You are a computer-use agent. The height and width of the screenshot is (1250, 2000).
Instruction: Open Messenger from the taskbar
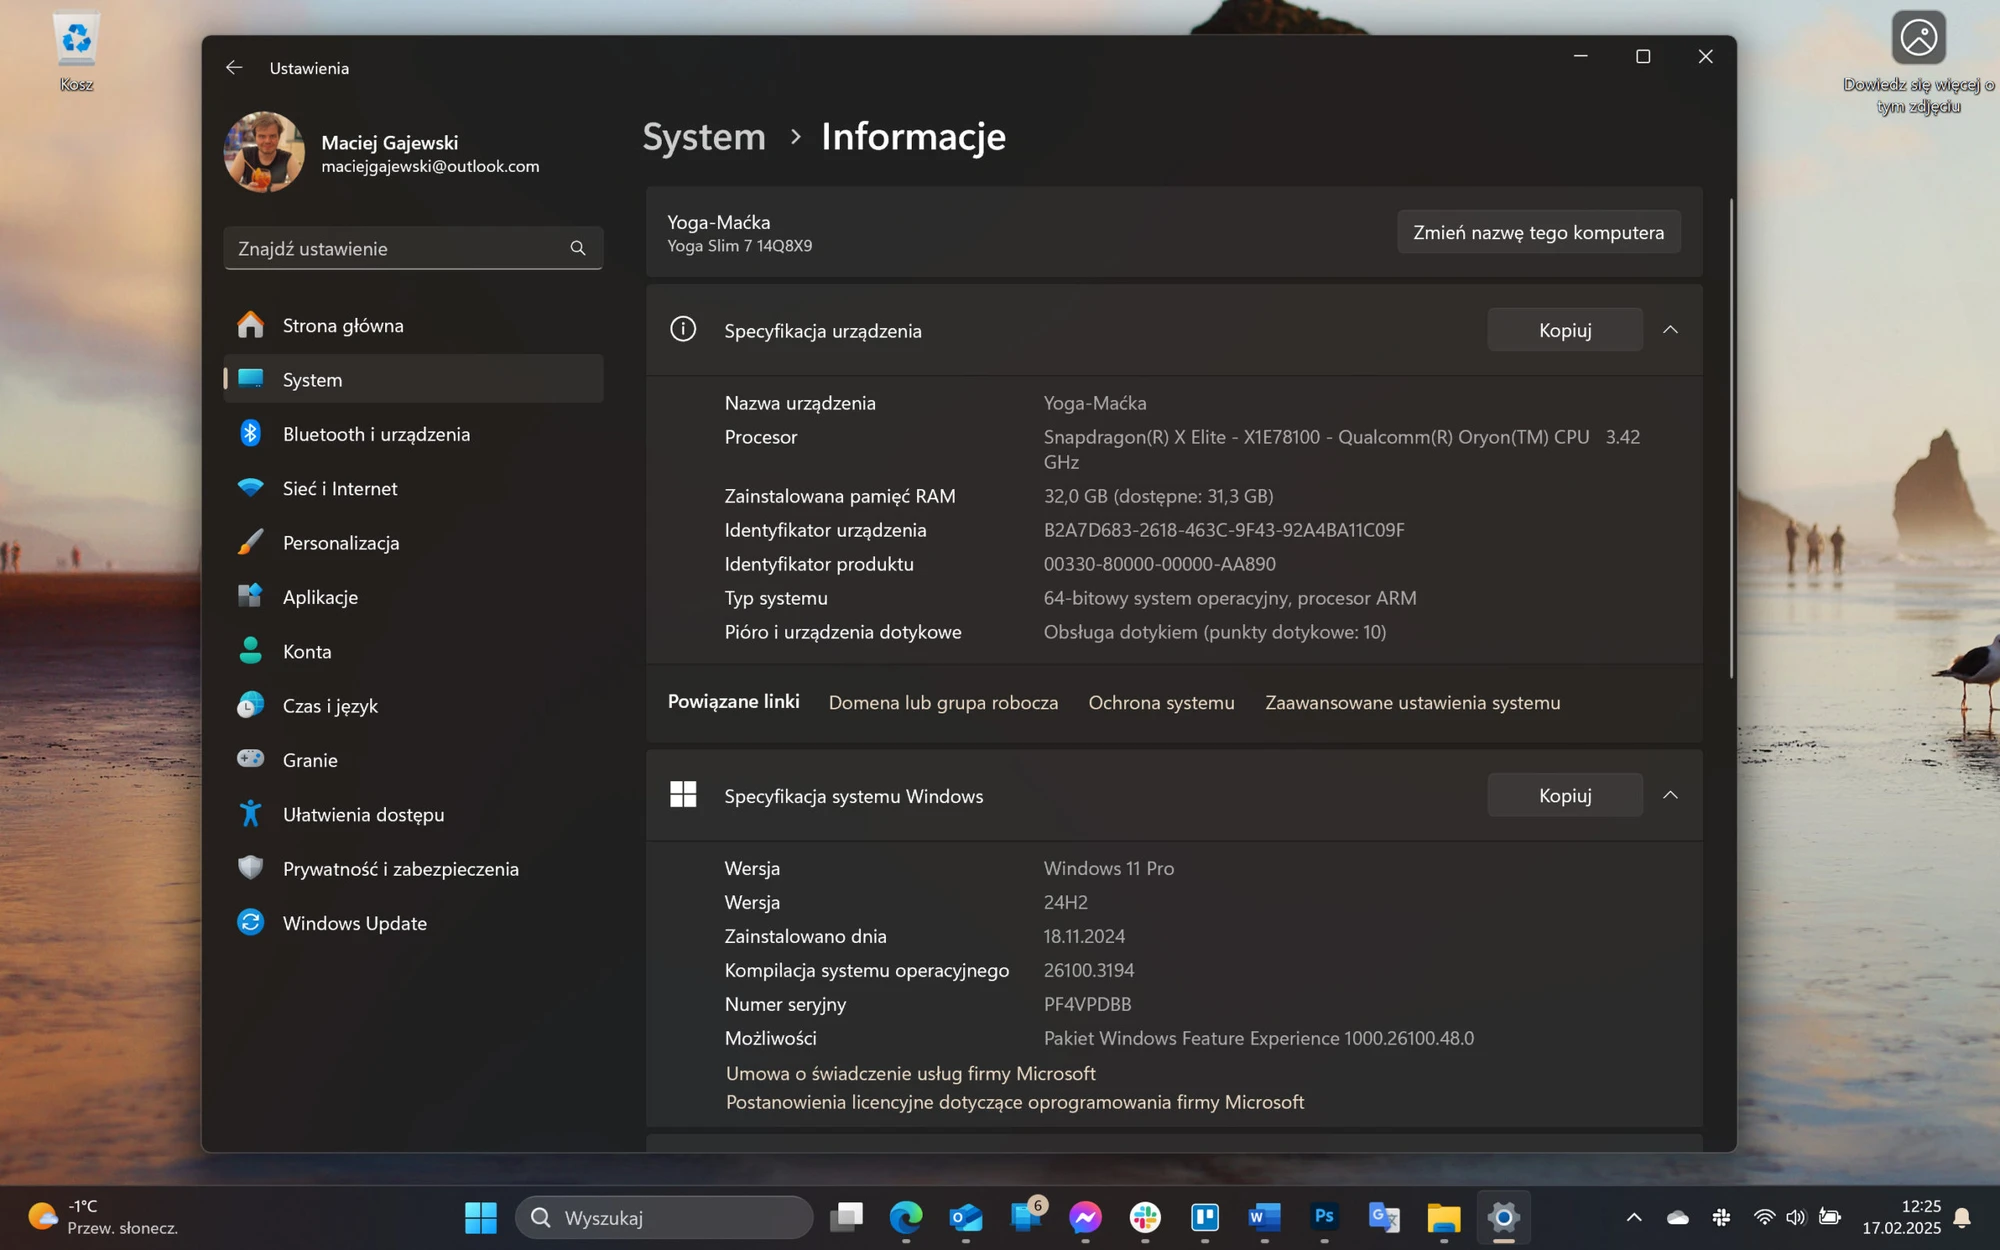[1085, 1217]
